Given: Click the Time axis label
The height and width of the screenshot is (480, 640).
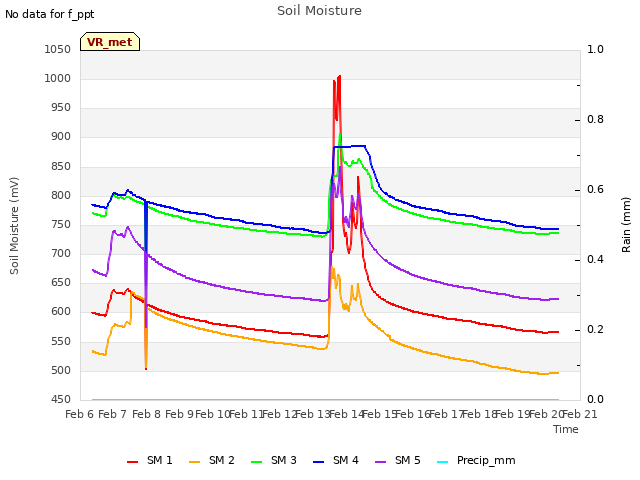Looking at the screenshot, I should point(566,429).
